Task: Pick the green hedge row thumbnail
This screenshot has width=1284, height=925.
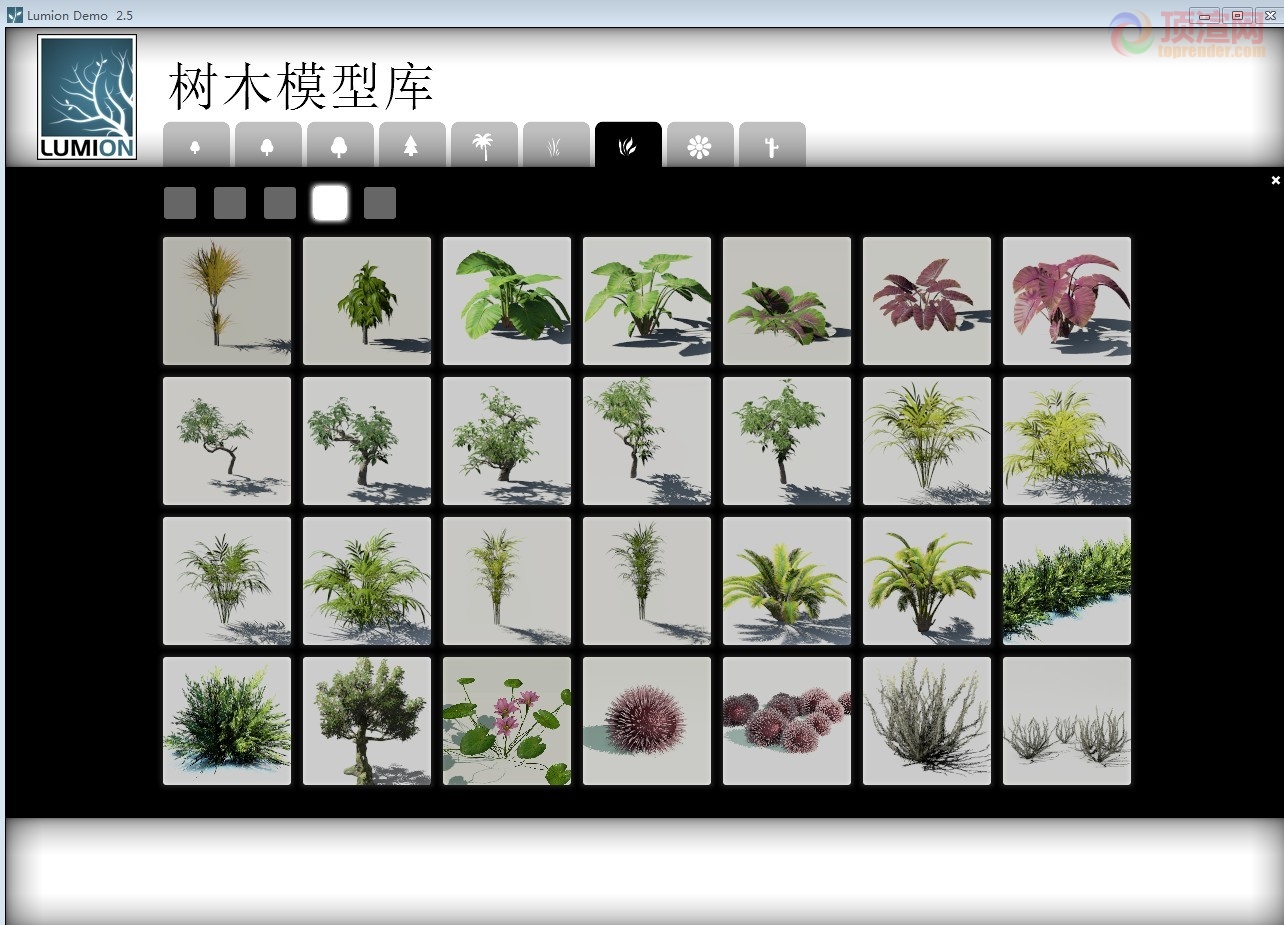Action: coord(1067,581)
